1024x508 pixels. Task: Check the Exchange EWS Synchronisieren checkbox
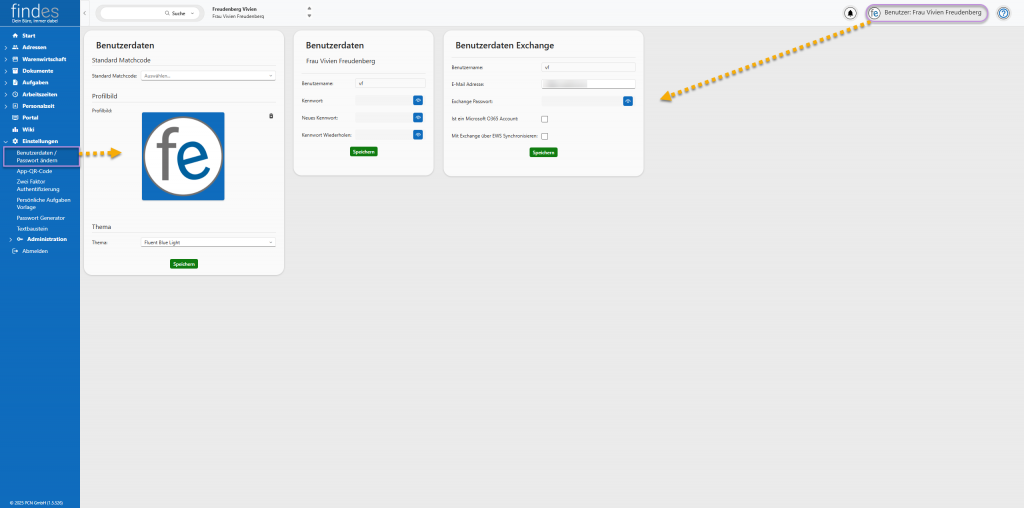[x=545, y=136]
